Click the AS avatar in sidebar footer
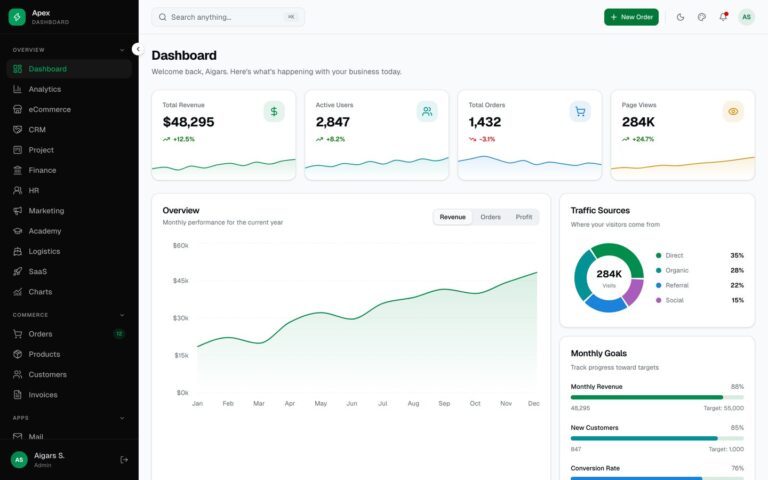 pos(19,459)
